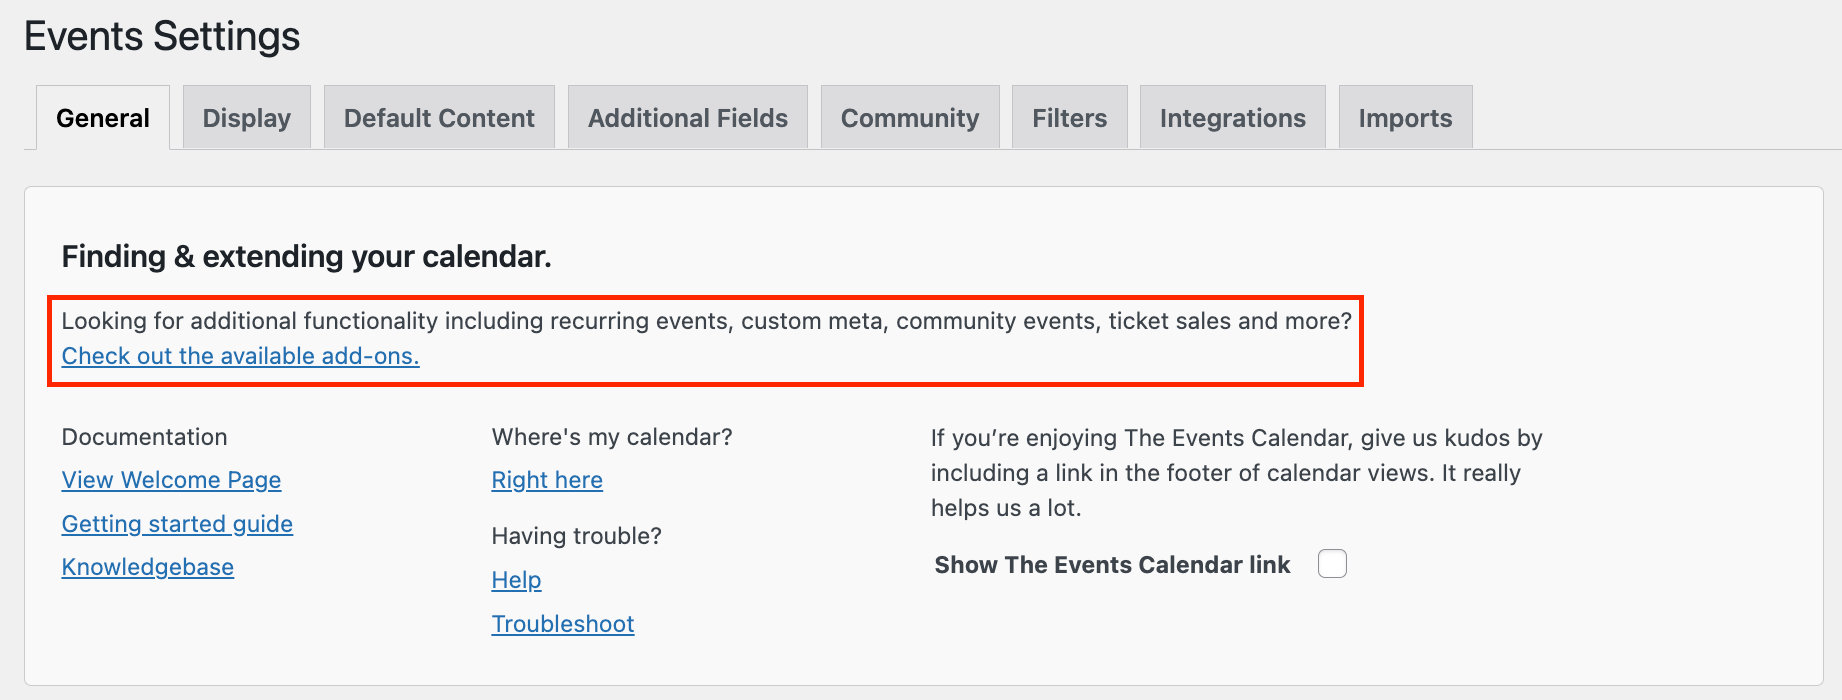The height and width of the screenshot is (700, 1842).
Task: Go to the Additional Fields tab
Action: click(x=688, y=118)
